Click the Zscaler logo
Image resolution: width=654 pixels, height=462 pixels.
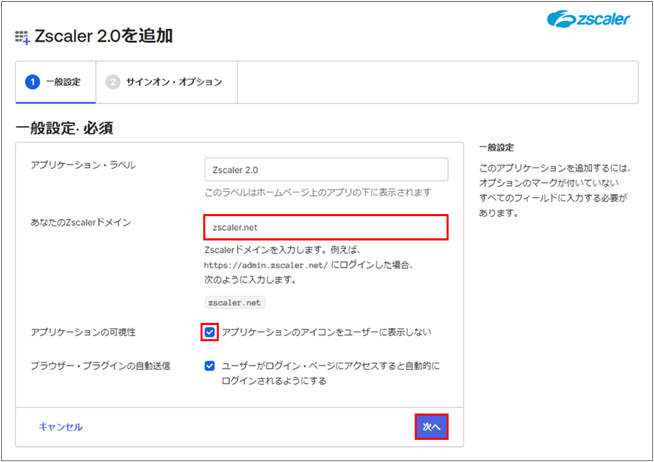[588, 19]
